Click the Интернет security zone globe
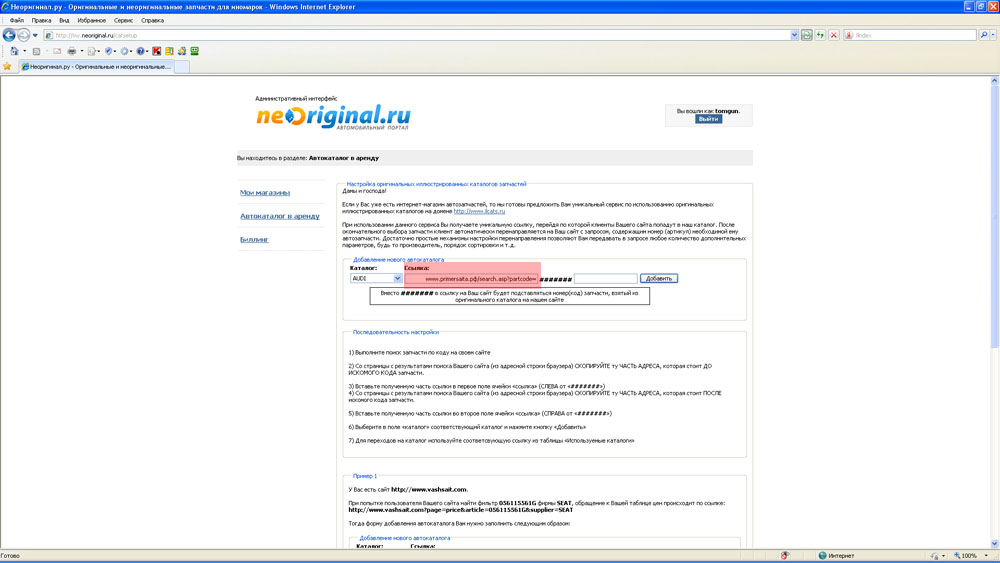The width and height of the screenshot is (1000, 563). coord(823,555)
